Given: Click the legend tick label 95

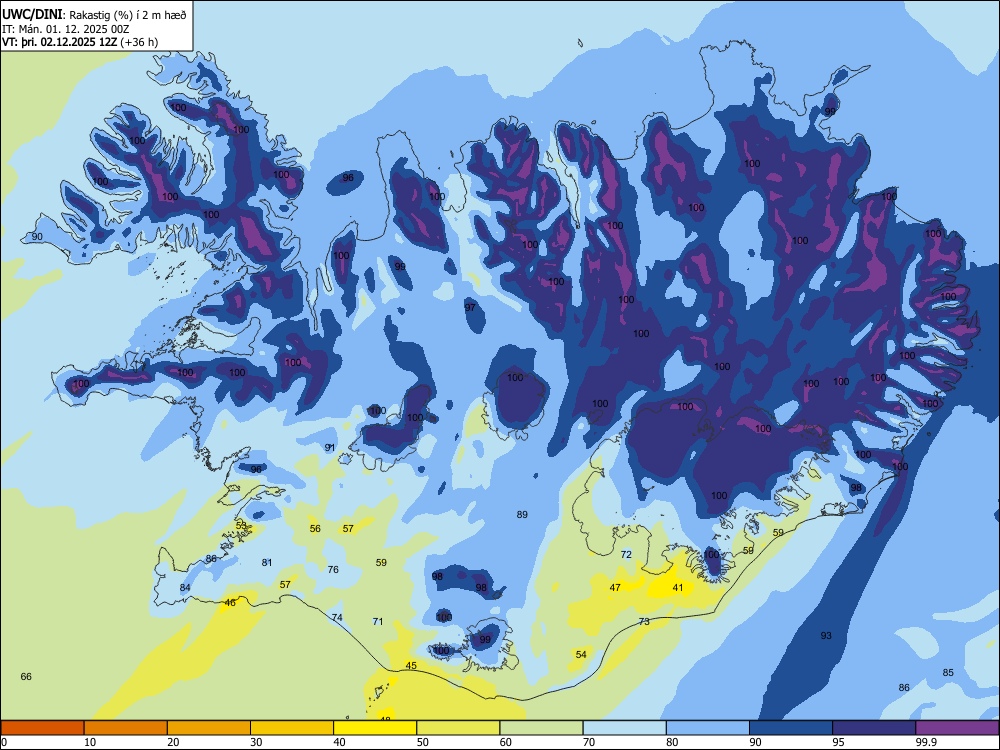Looking at the screenshot, I should (839, 742).
